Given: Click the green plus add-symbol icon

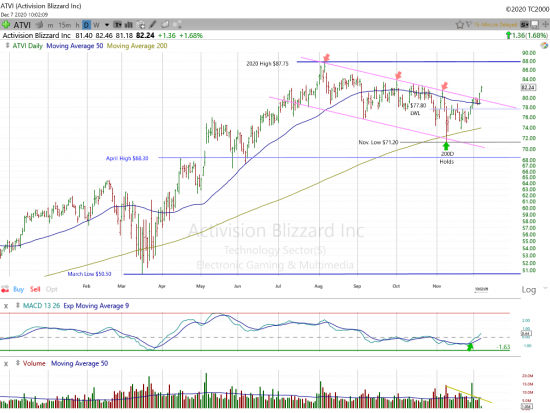Looking at the screenshot, I should 6,25.
